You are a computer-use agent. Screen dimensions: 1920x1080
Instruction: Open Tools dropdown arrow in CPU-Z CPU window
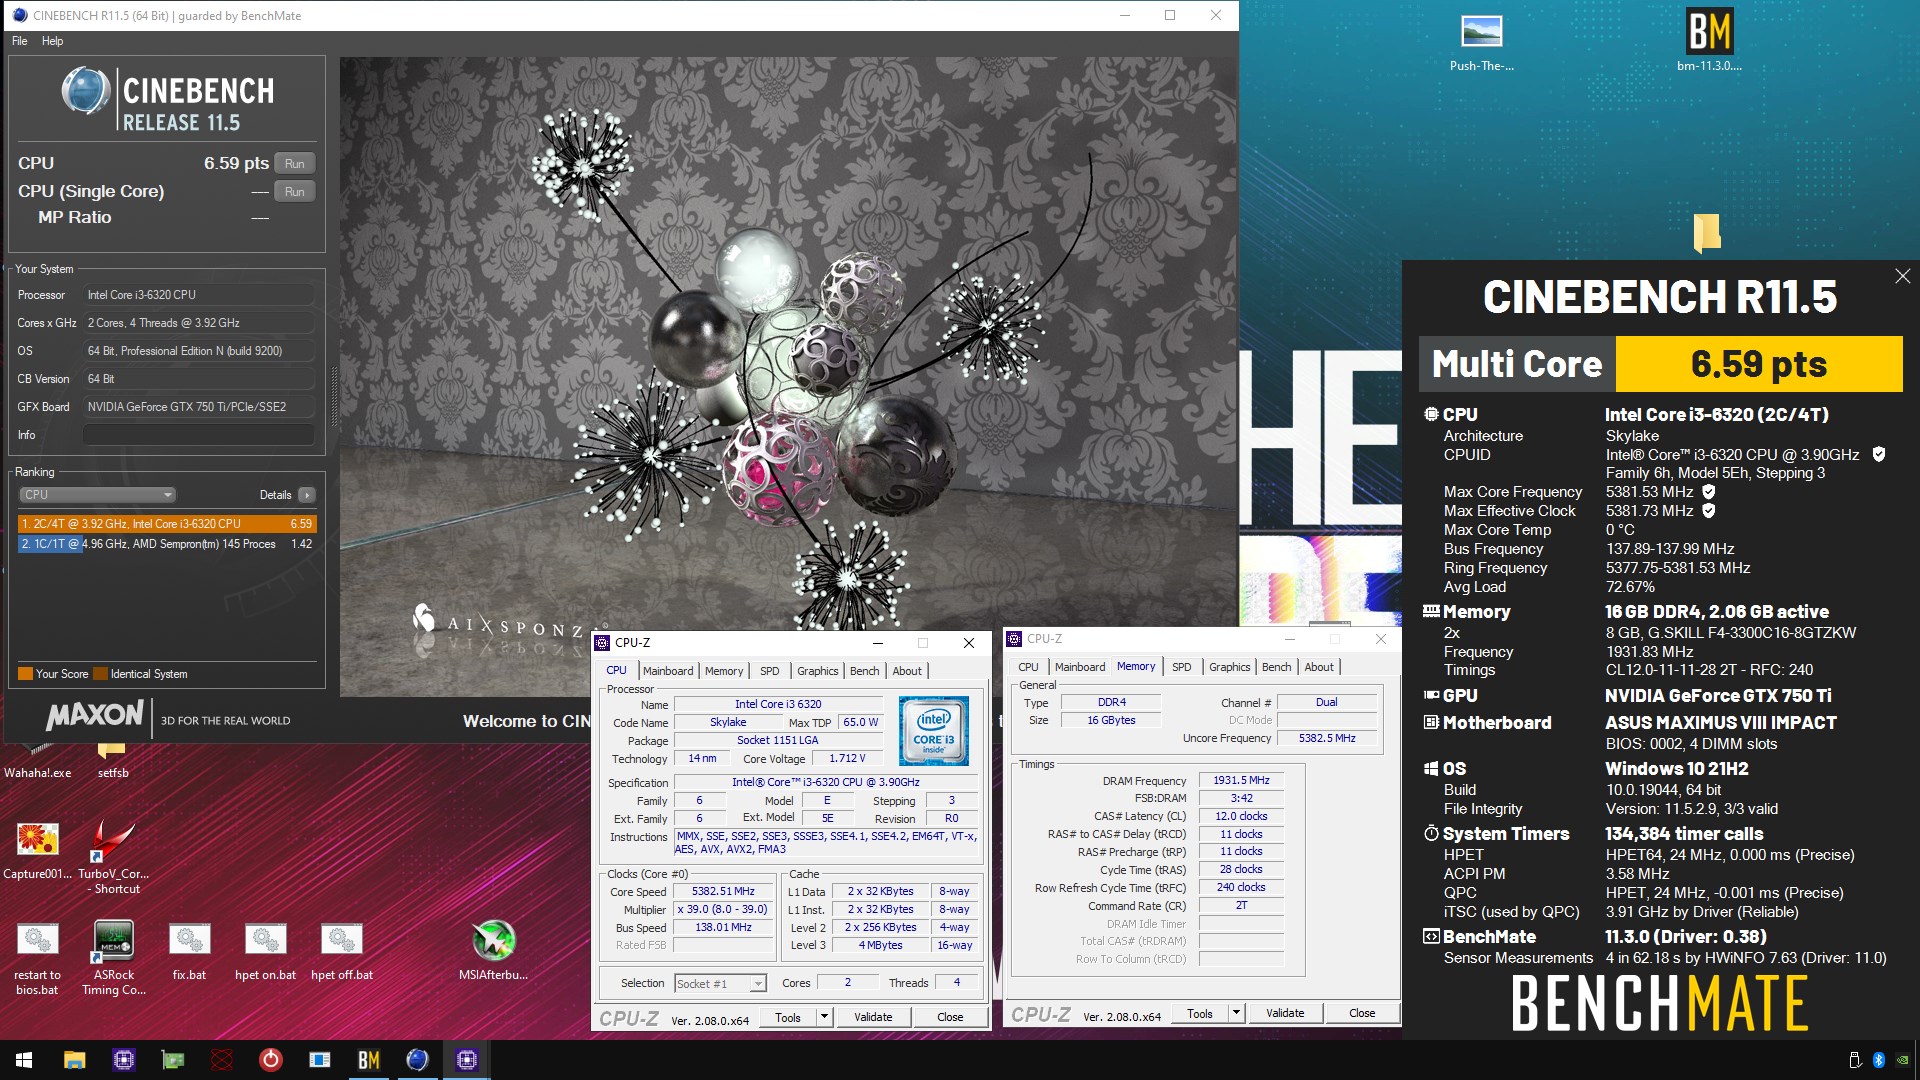pos(824,1017)
